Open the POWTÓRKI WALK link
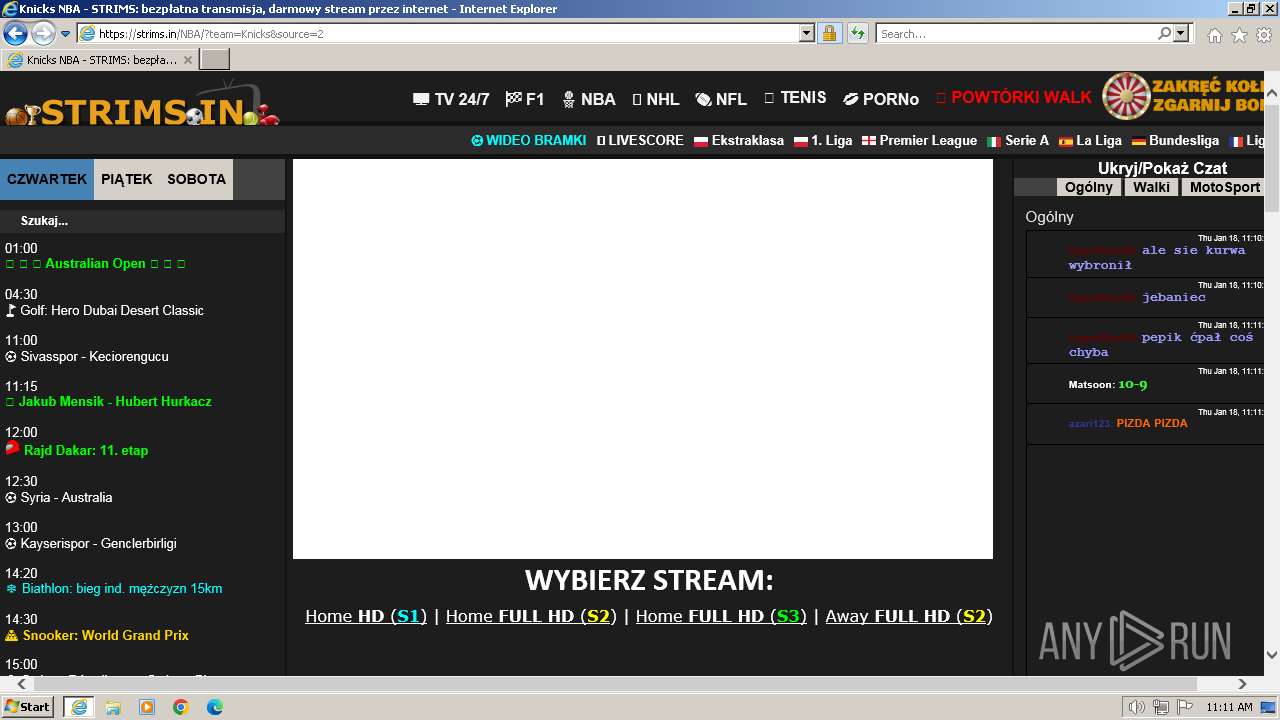1280x720 pixels. (1014, 98)
